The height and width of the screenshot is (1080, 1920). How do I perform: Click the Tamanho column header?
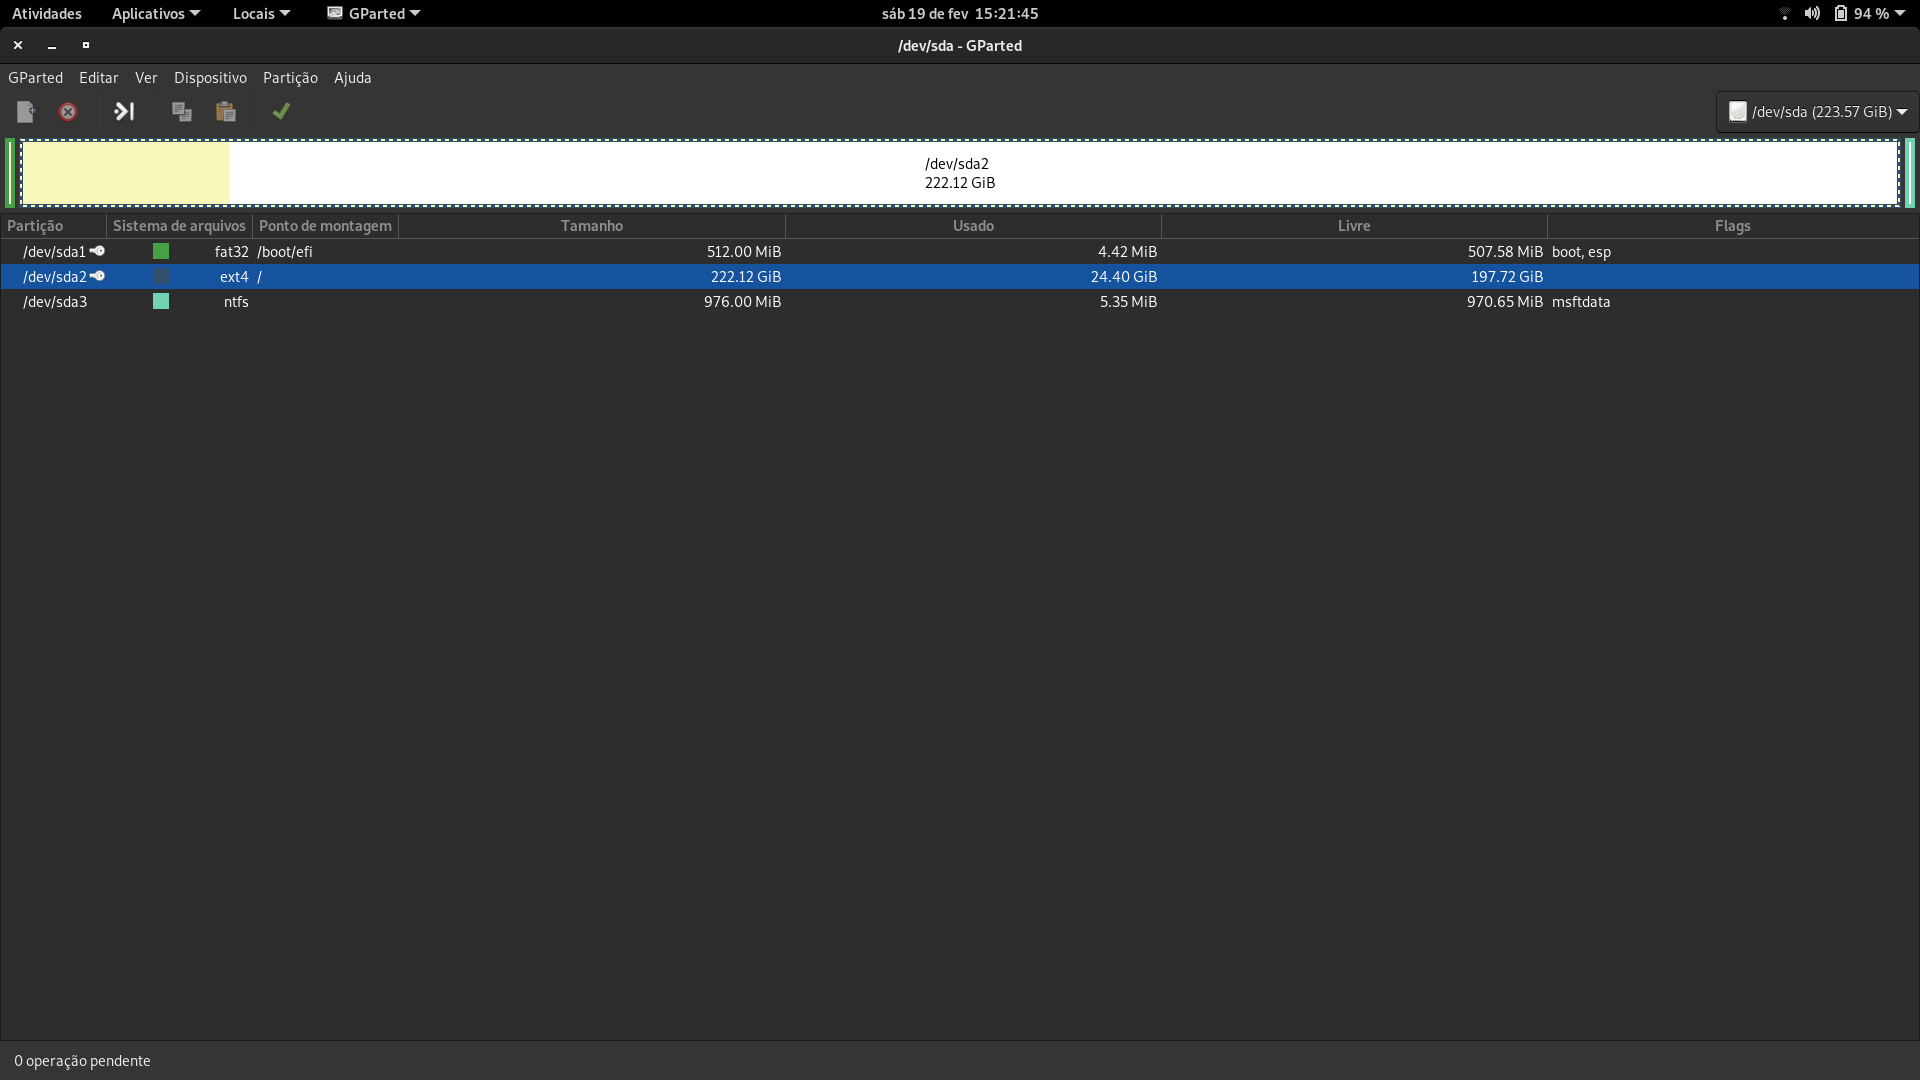pyautogui.click(x=592, y=226)
